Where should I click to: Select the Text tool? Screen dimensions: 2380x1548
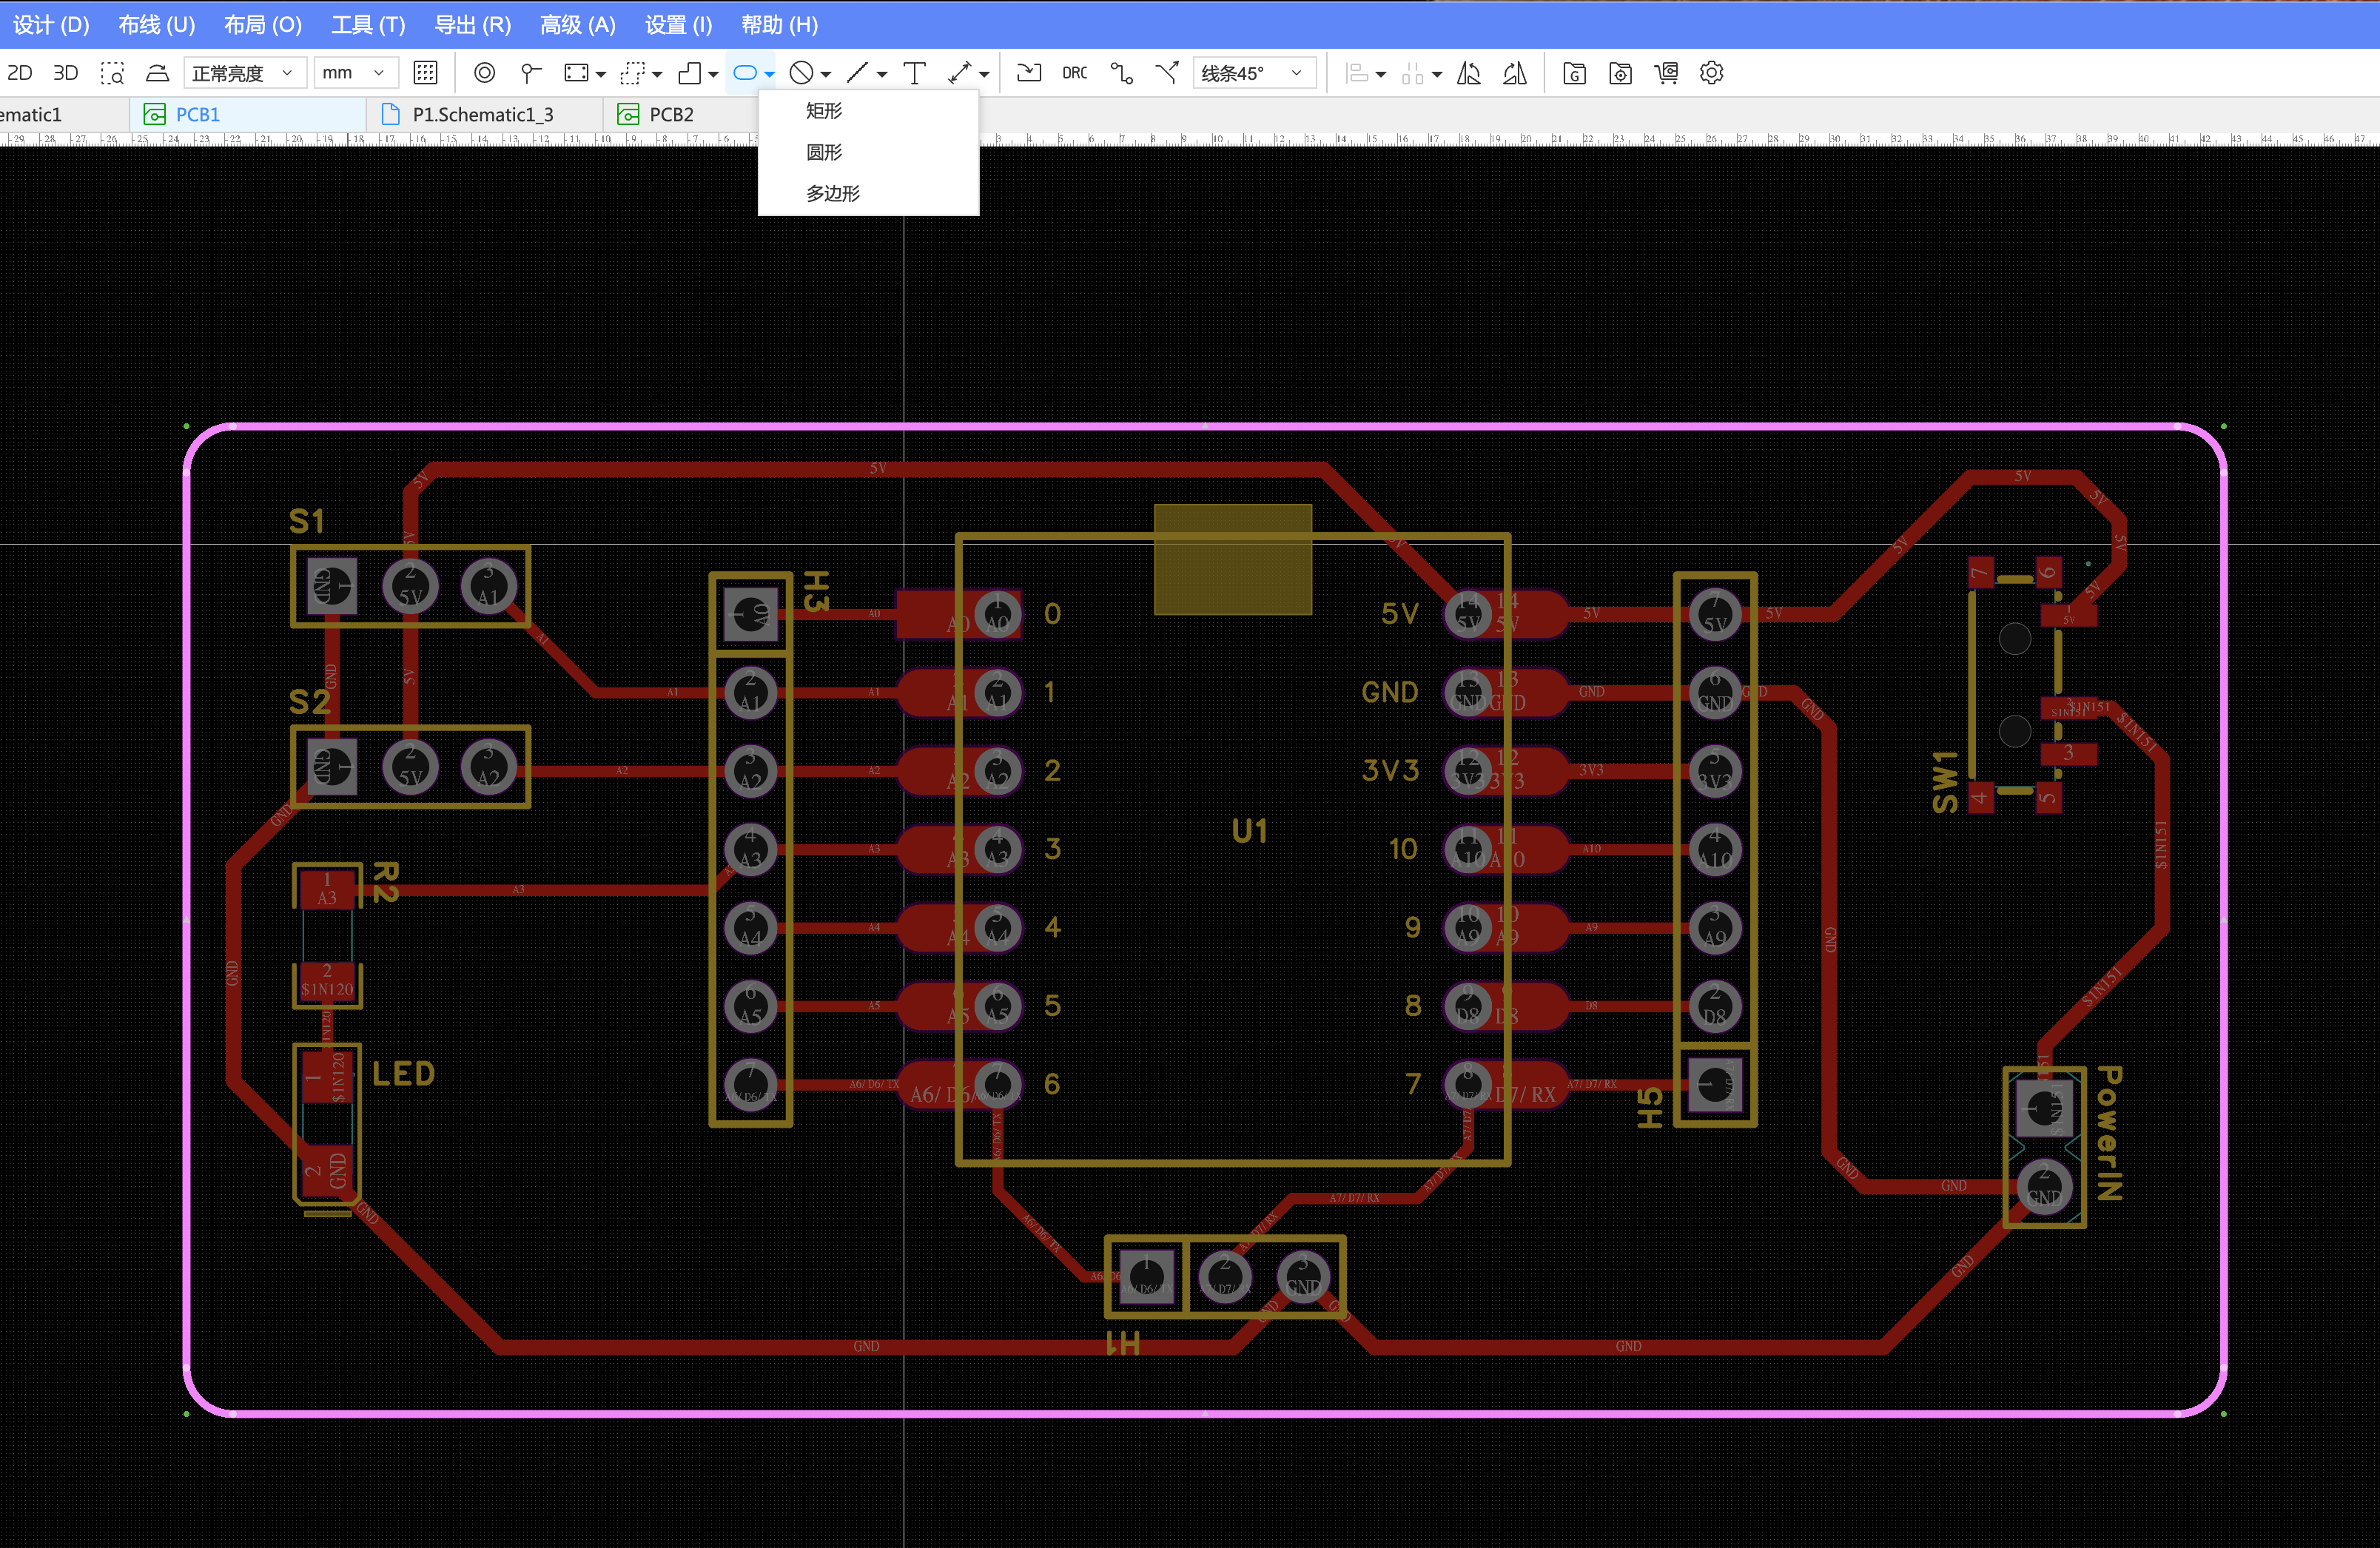(x=914, y=73)
